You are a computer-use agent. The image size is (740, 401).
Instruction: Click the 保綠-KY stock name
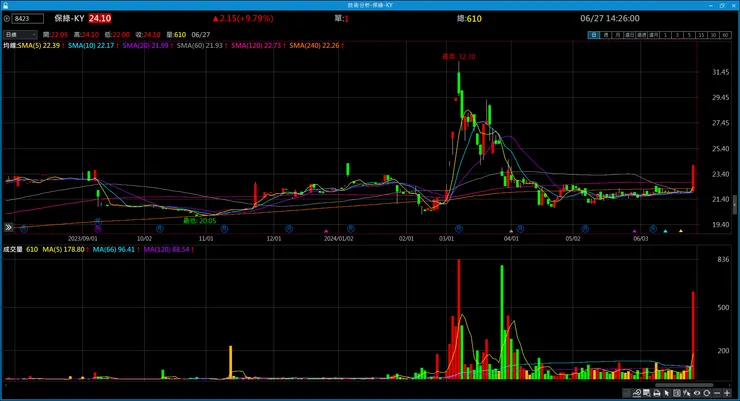[x=69, y=18]
